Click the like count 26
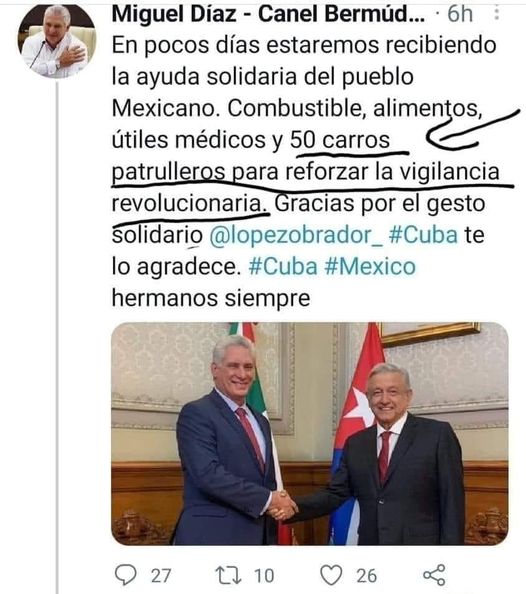The width and height of the screenshot is (526, 594). click(366, 575)
